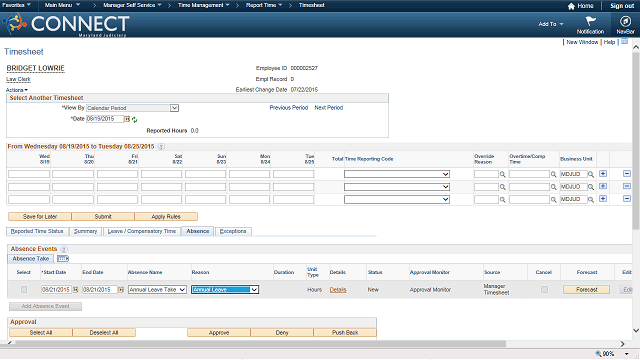Delete first timesheet row with minus icon
The width and height of the screenshot is (640, 360).
pos(627,174)
